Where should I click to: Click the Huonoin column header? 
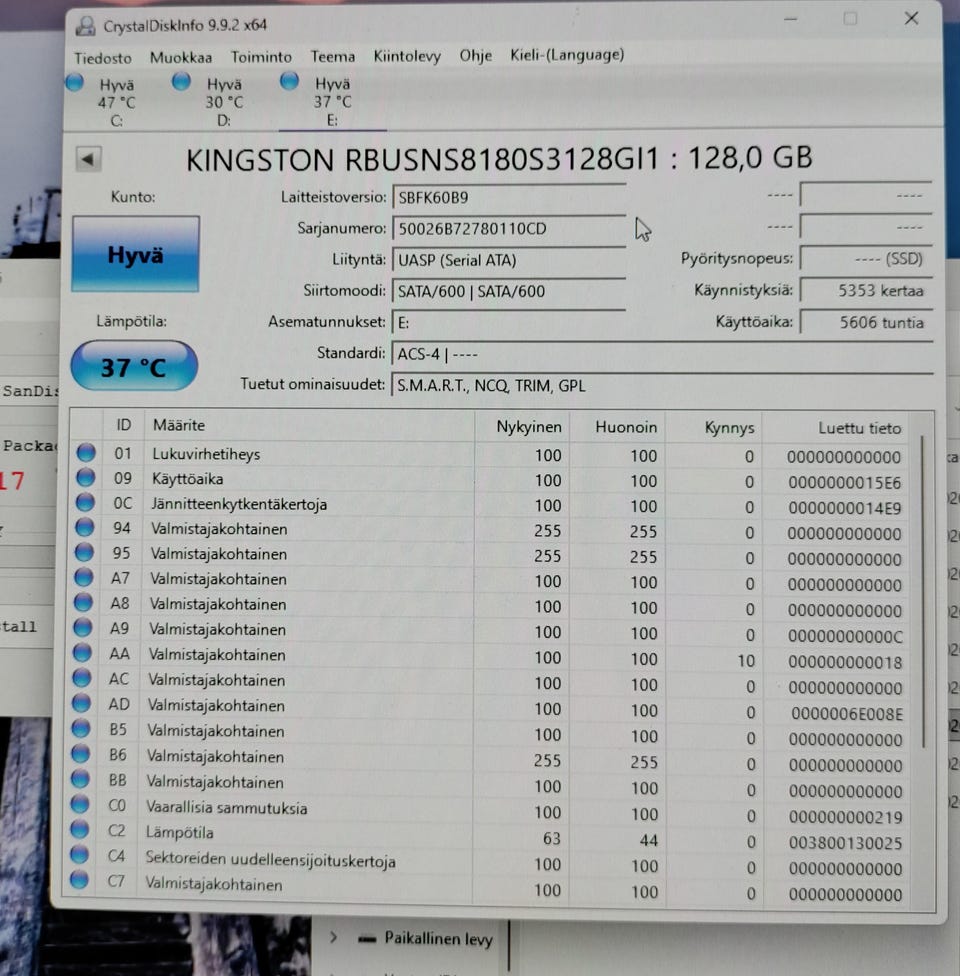coord(617,428)
